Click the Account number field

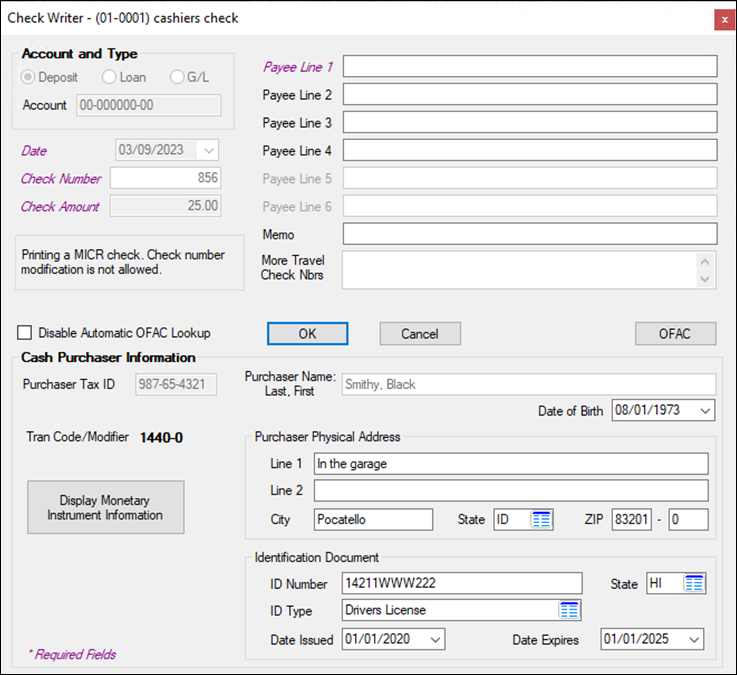click(149, 105)
